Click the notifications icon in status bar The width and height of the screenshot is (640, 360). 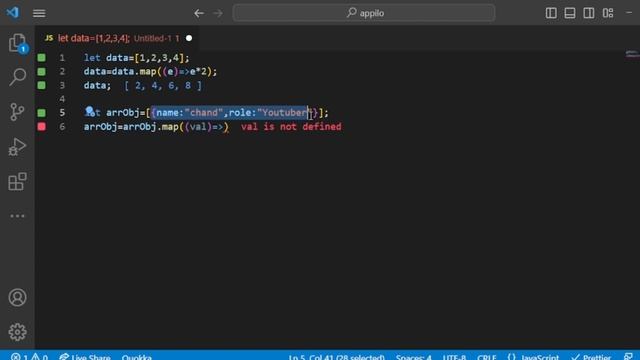(x=629, y=357)
